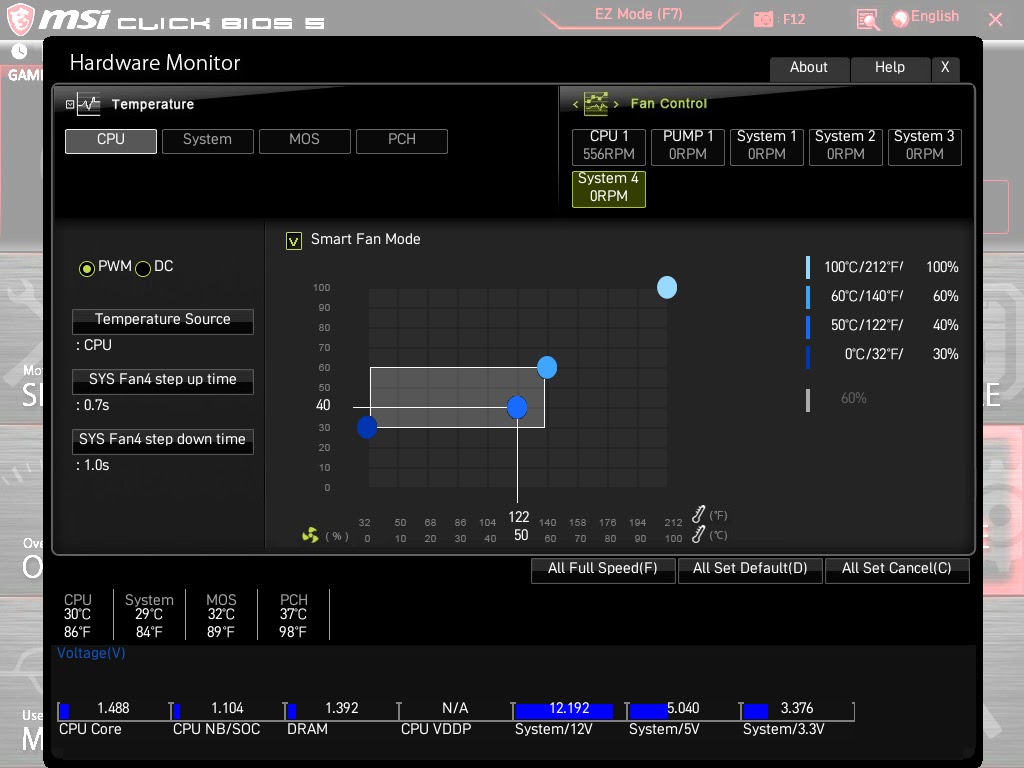Click the About button
This screenshot has width=1024, height=768.
coord(809,68)
